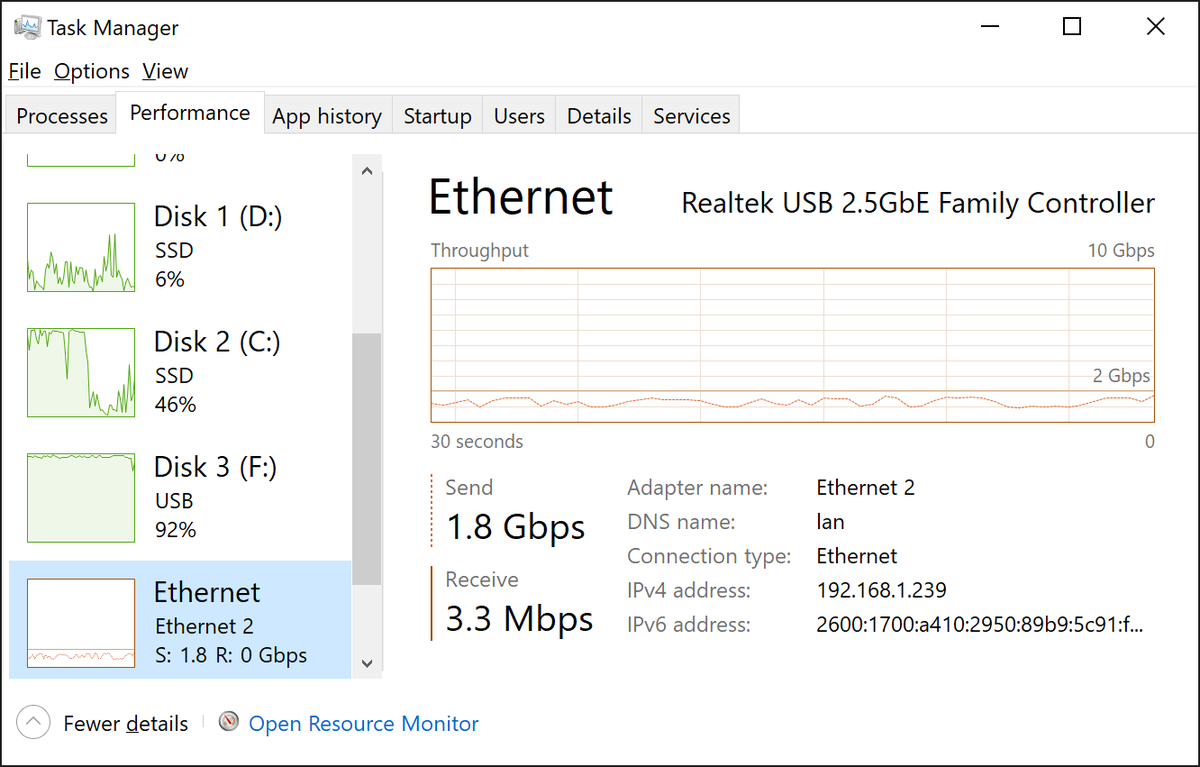Select the Disk 1 (D:) graph thumbnail
The height and width of the screenshot is (767, 1200).
tap(81, 247)
